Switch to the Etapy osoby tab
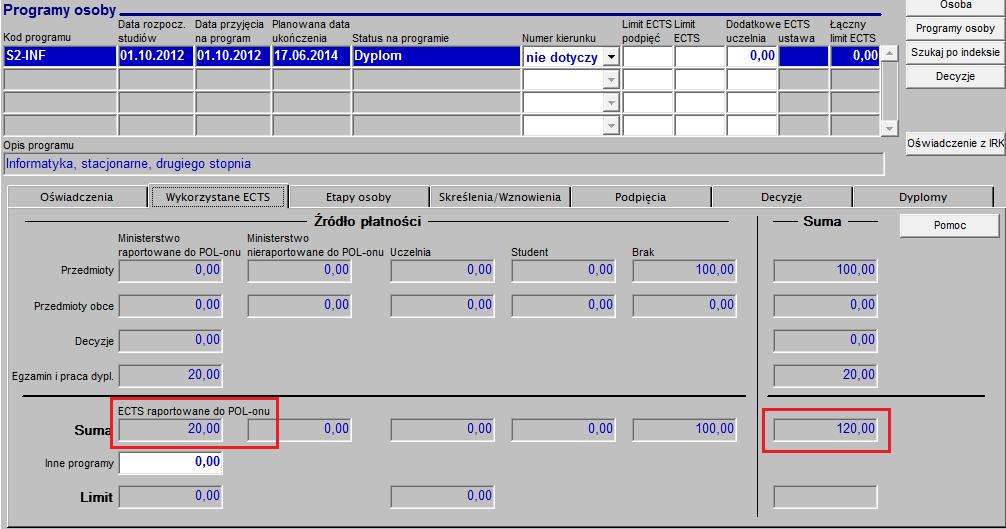 coord(359,197)
